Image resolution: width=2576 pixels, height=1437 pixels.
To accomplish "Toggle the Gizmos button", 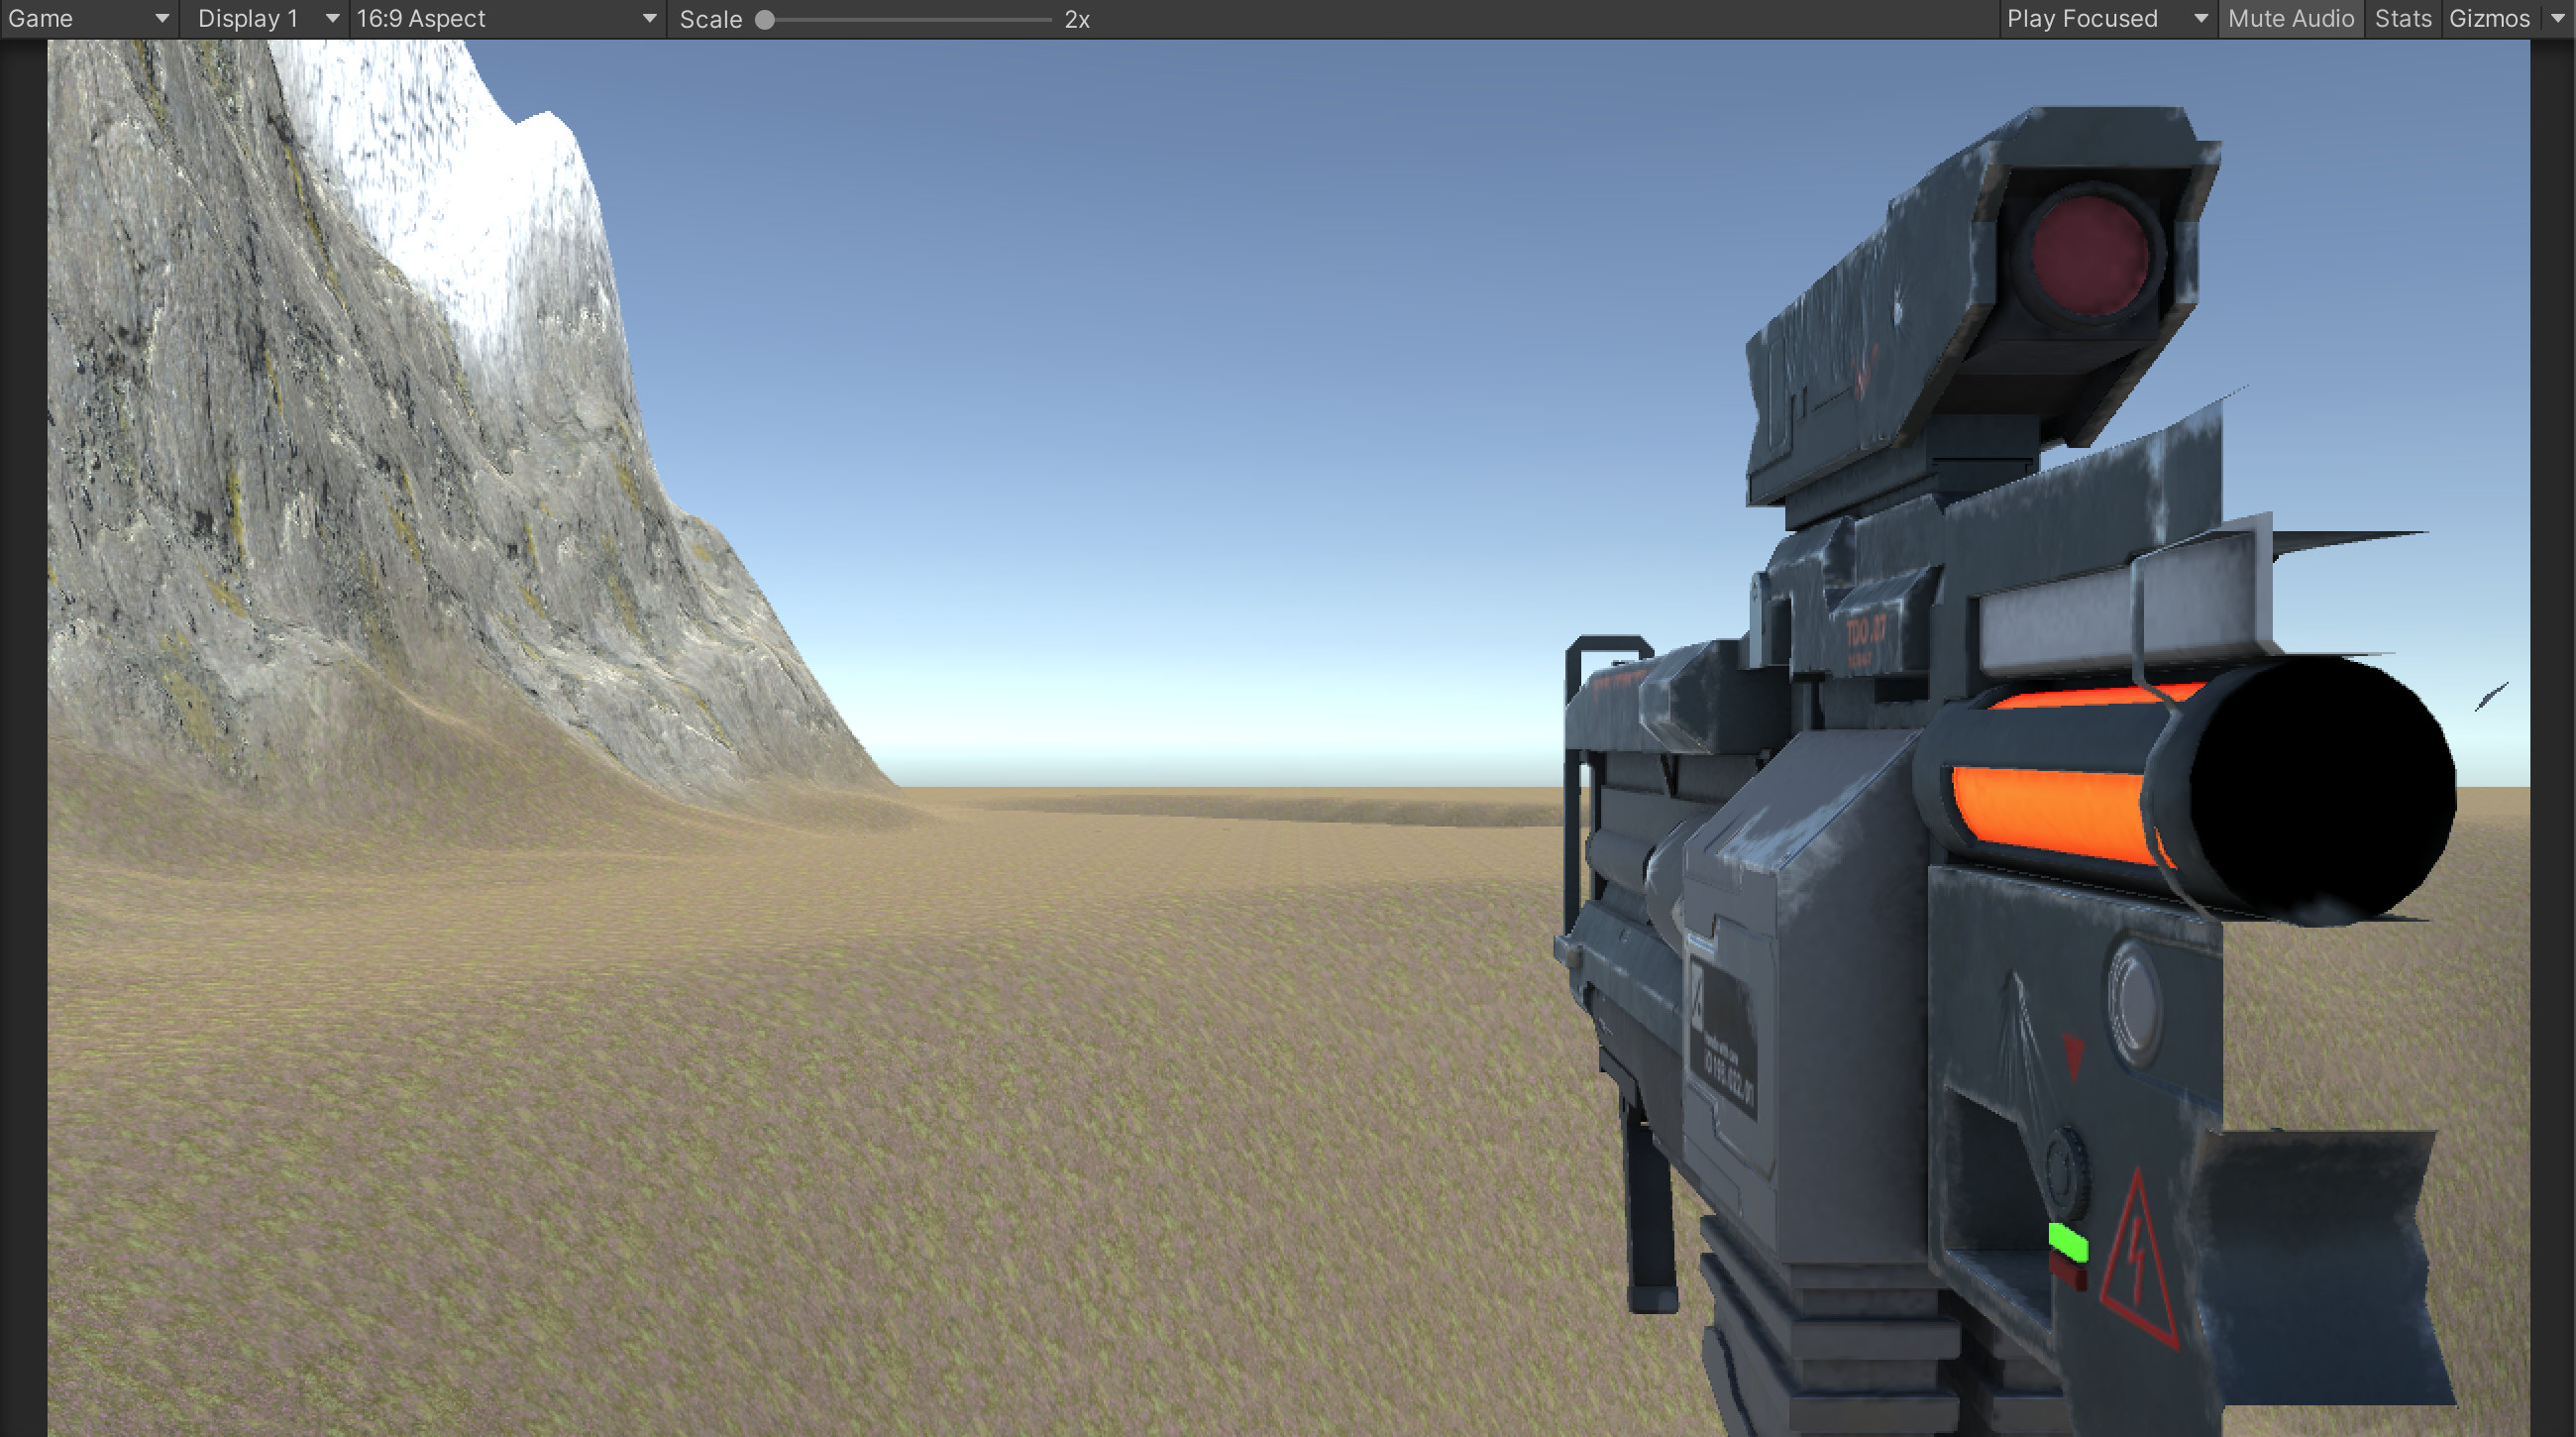I will pos(2489,19).
